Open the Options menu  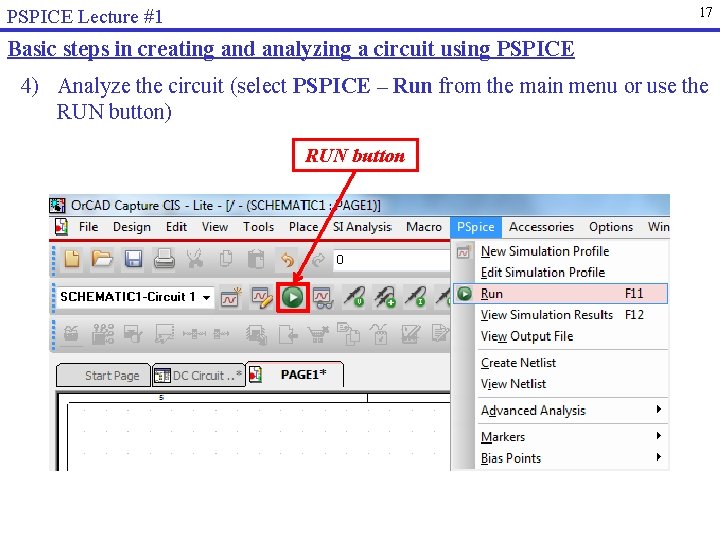pos(611,227)
